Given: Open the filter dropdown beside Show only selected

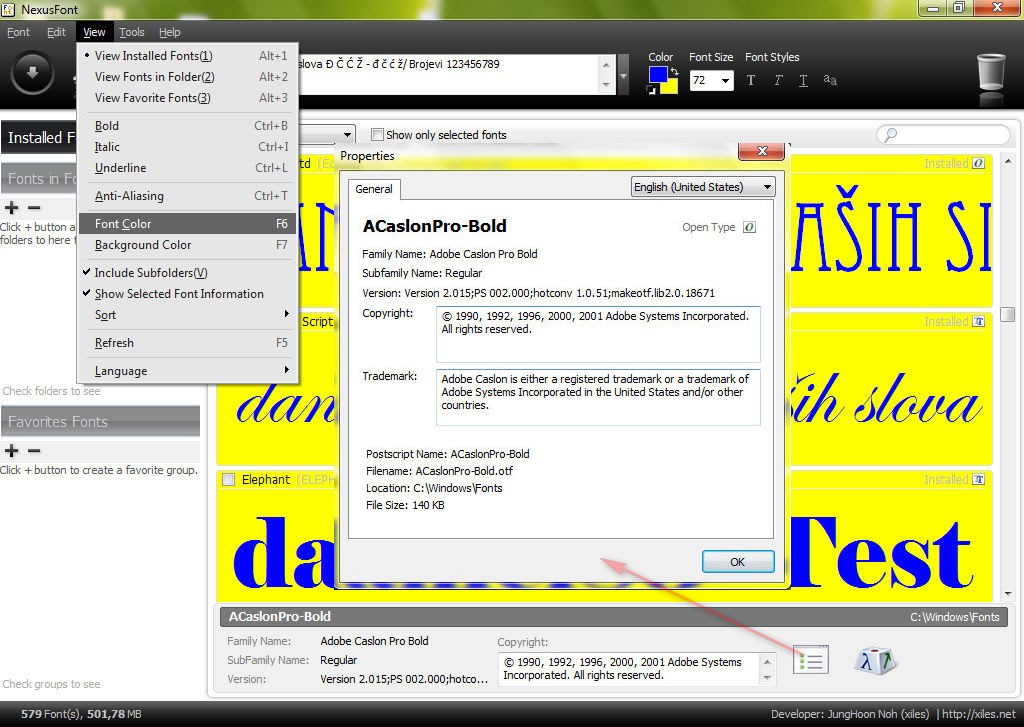Looking at the screenshot, I should pos(347,135).
